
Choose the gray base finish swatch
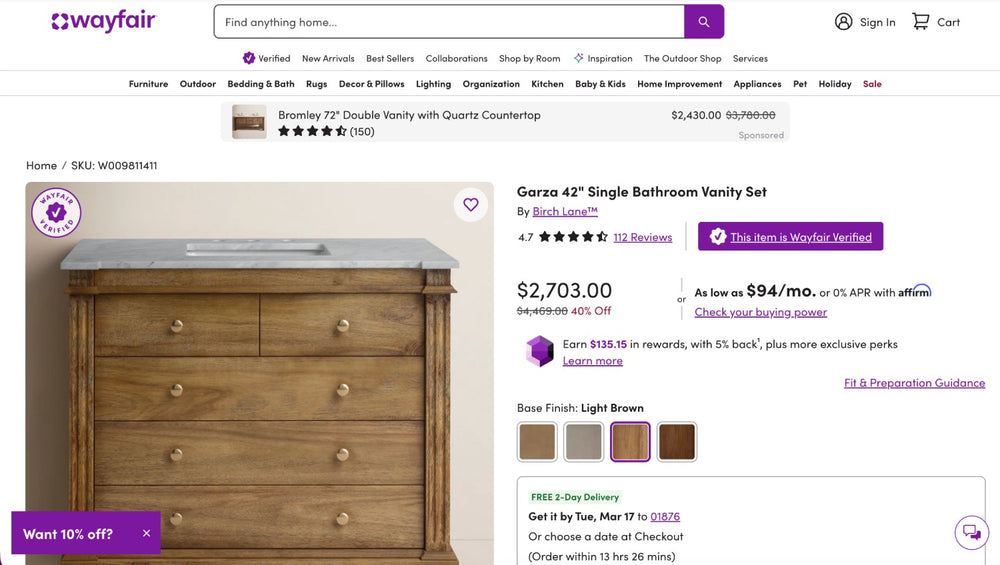584,442
